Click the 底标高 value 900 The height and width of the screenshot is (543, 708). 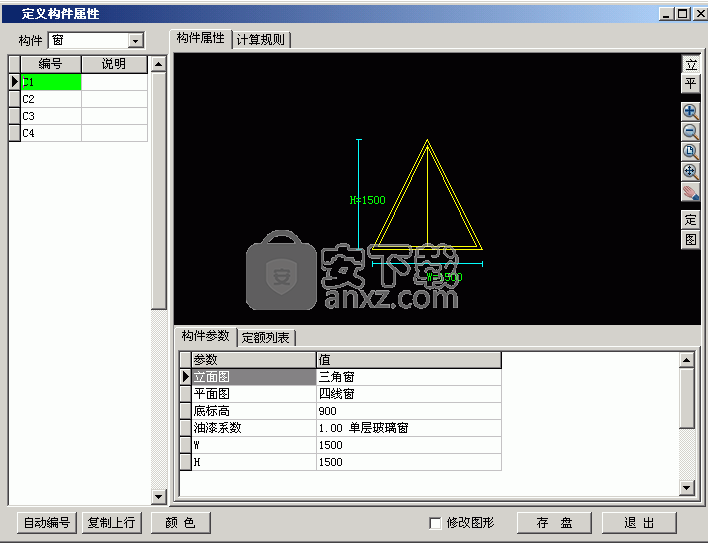409,411
